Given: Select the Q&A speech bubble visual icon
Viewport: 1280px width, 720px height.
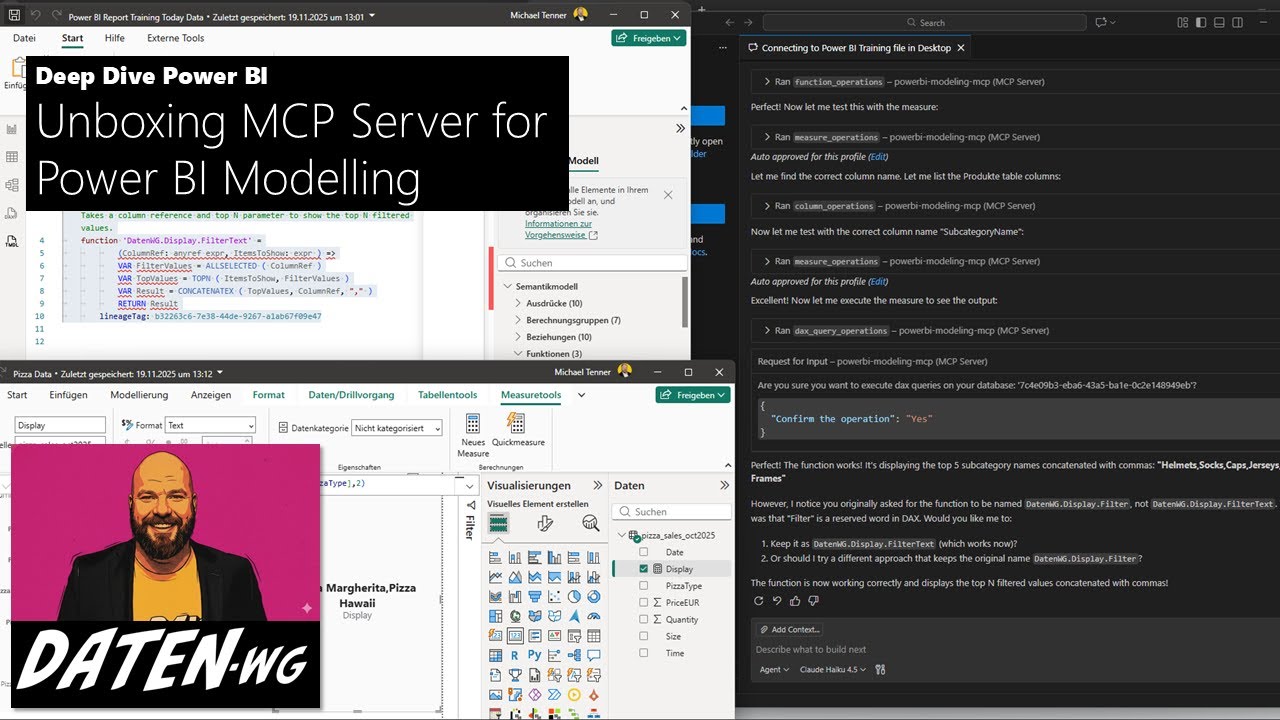Looking at the screenshot, I should pyautogui.click(x=594, y=656).
